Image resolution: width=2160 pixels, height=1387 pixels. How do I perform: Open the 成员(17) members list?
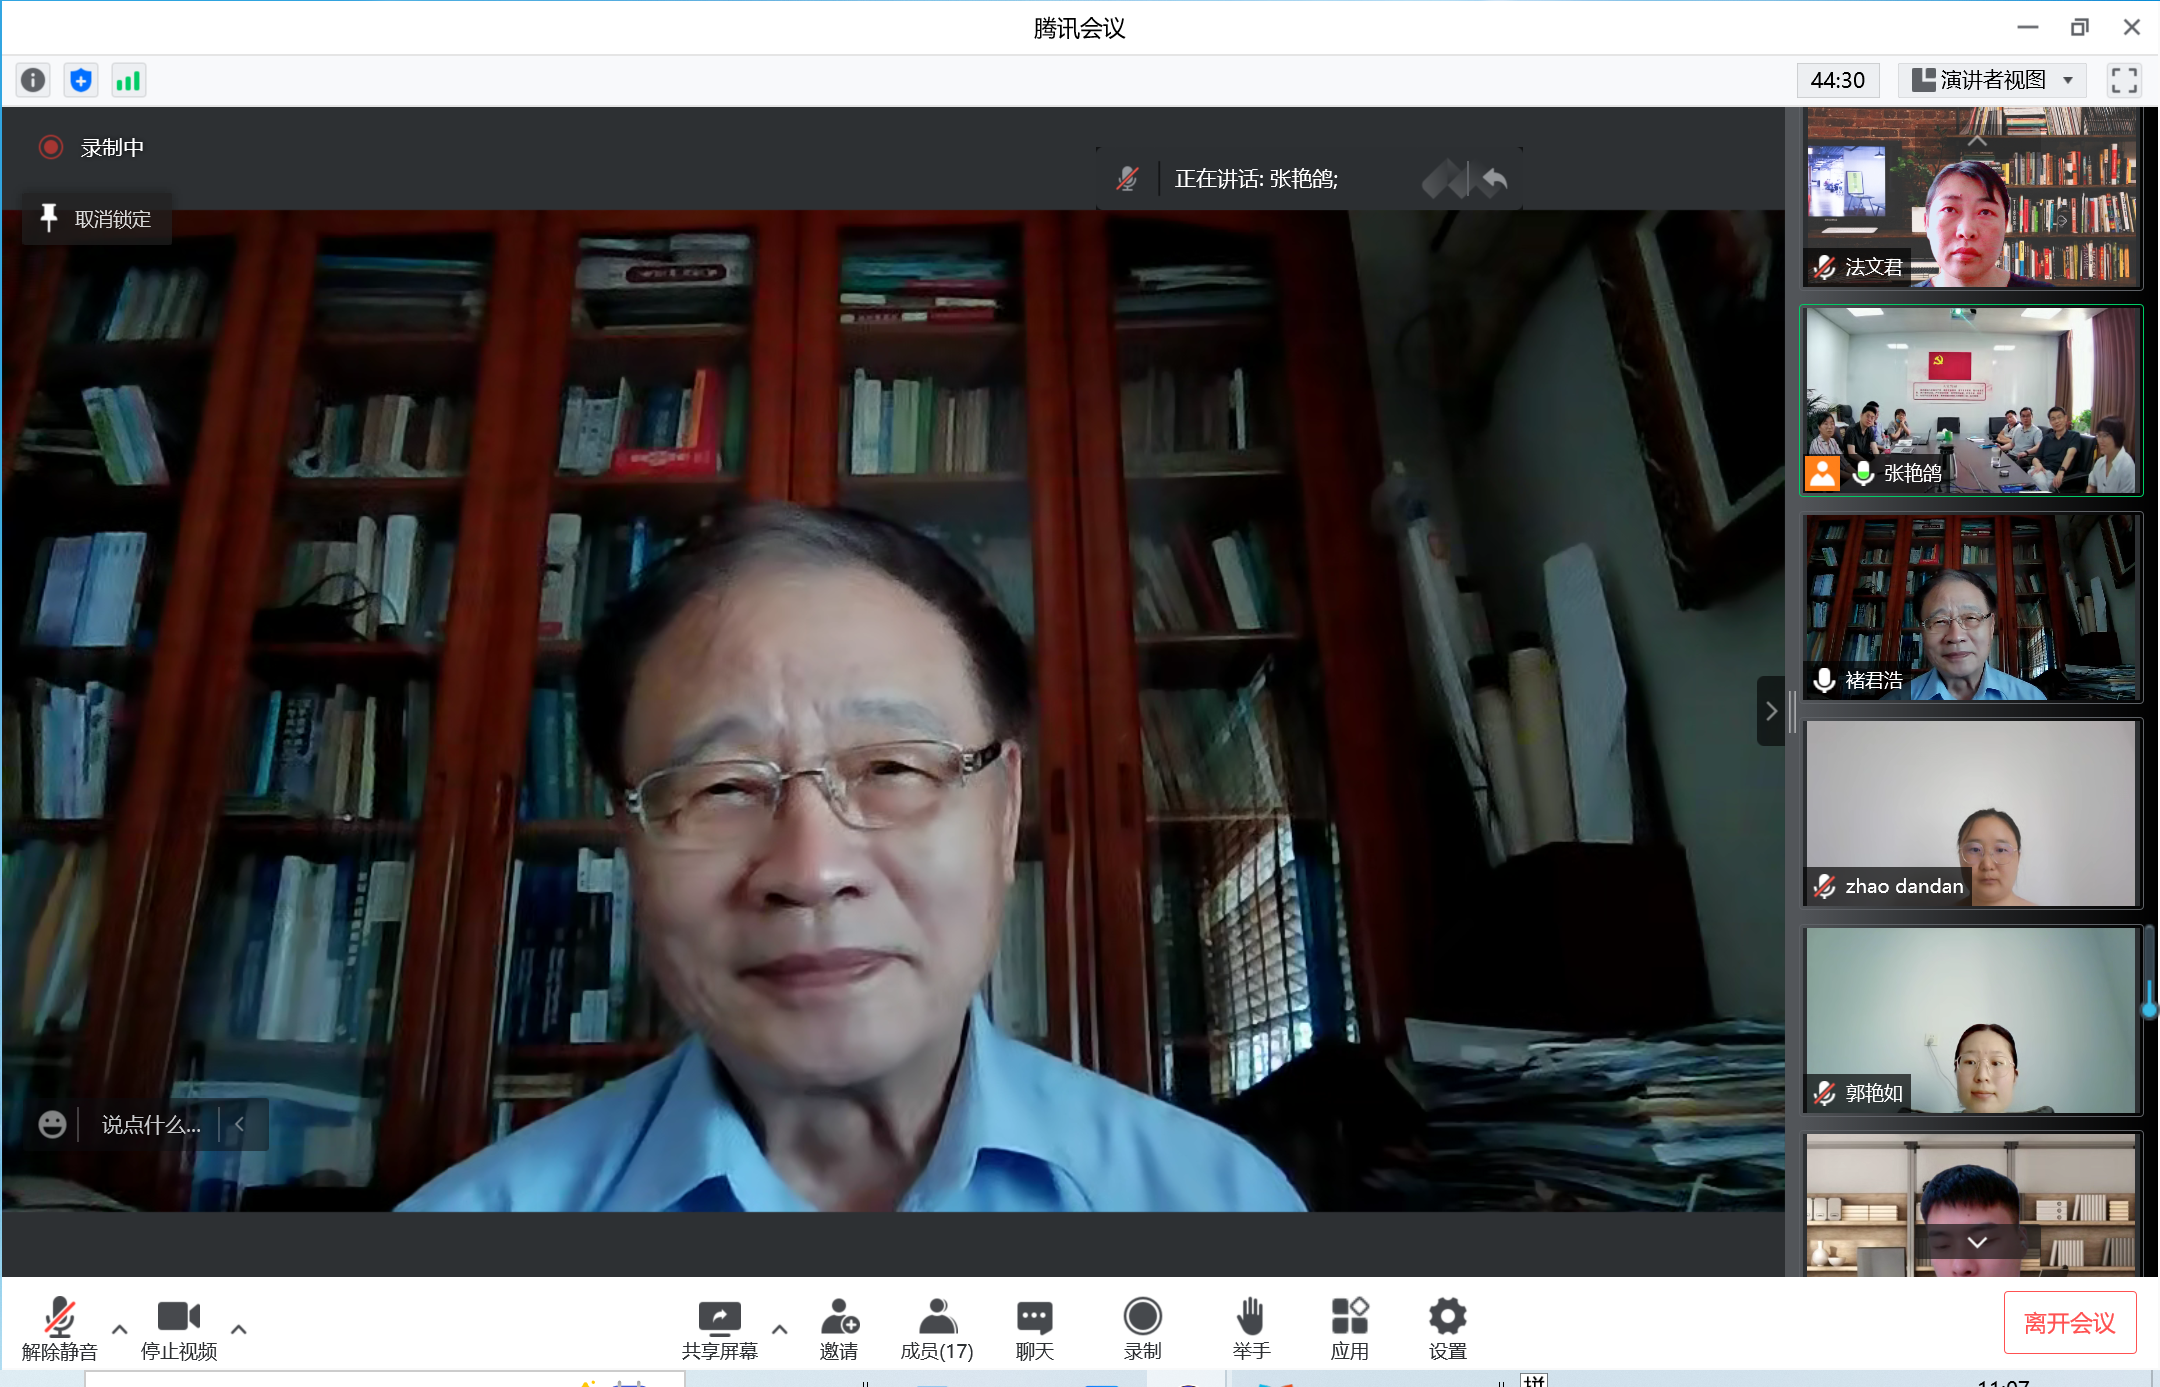[937, 1329]
